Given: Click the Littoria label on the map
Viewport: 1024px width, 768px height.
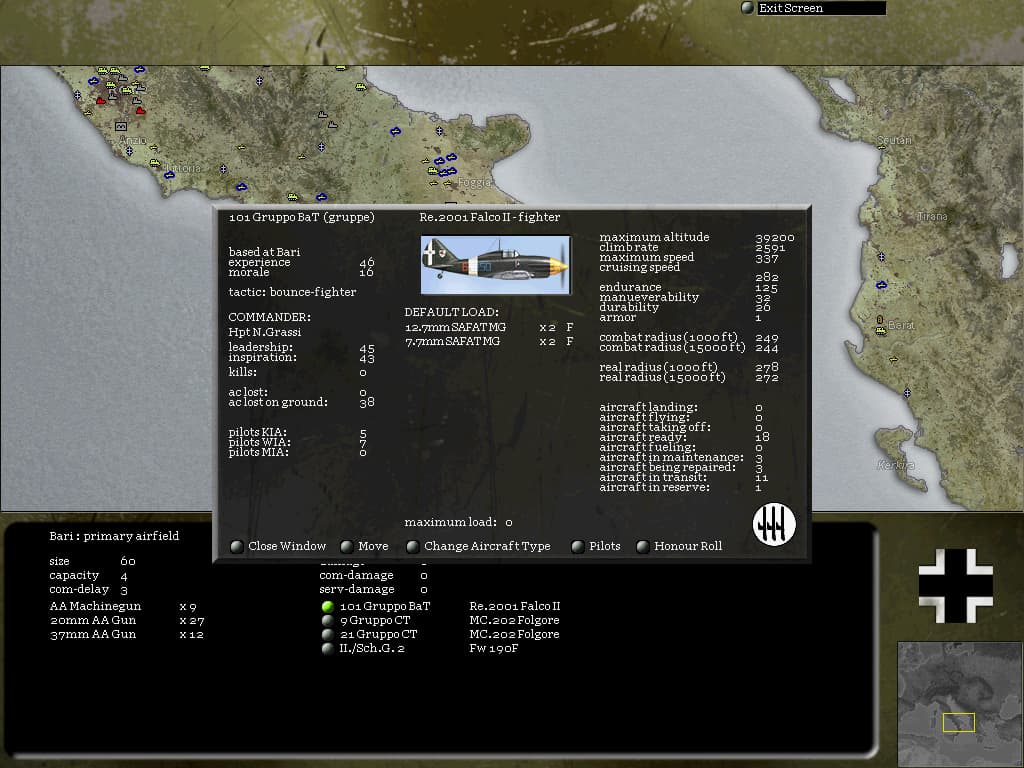Looking at the screenshot, I should coord(183,168).
